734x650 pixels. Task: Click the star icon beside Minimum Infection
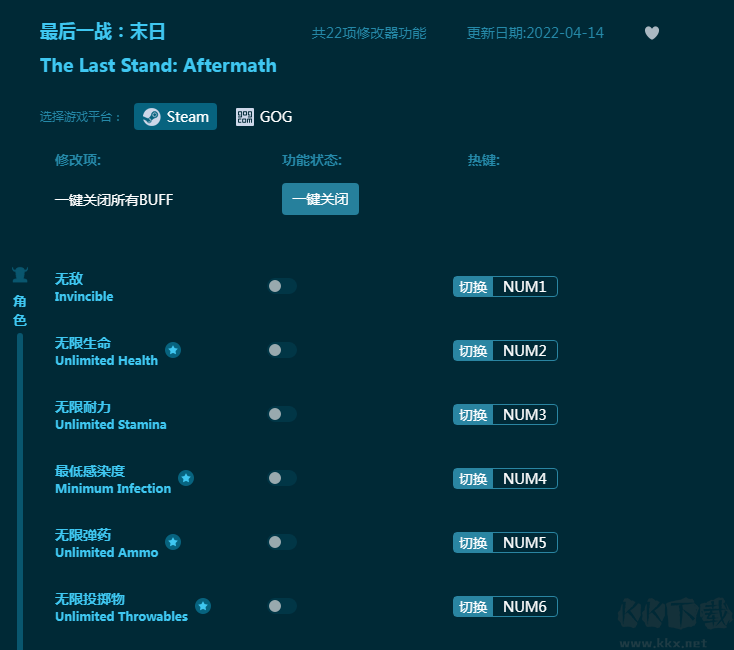(x=186, y=478)
